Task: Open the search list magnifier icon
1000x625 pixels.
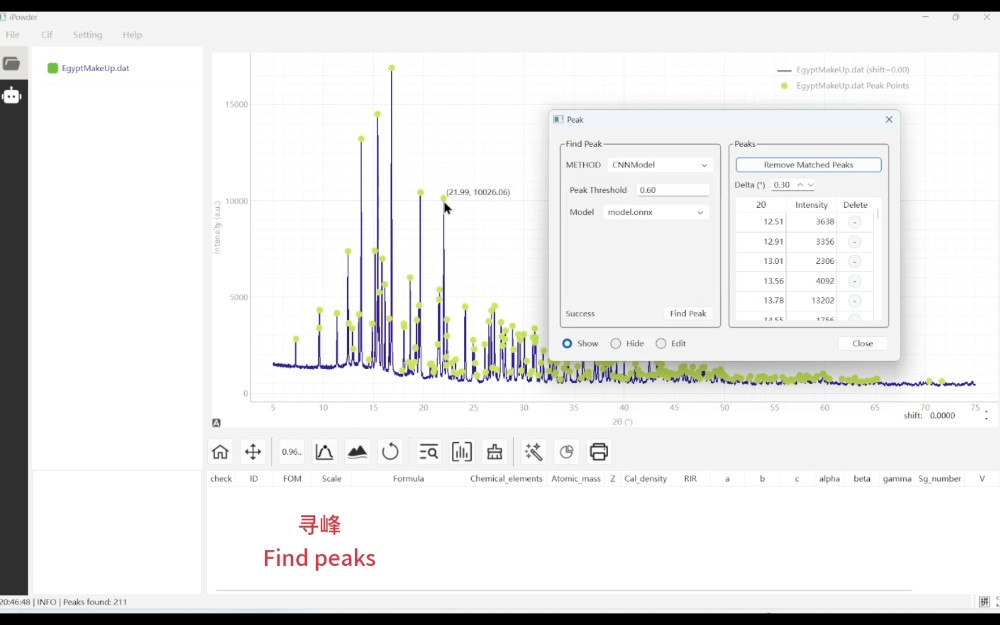Action: coord(429,452)
